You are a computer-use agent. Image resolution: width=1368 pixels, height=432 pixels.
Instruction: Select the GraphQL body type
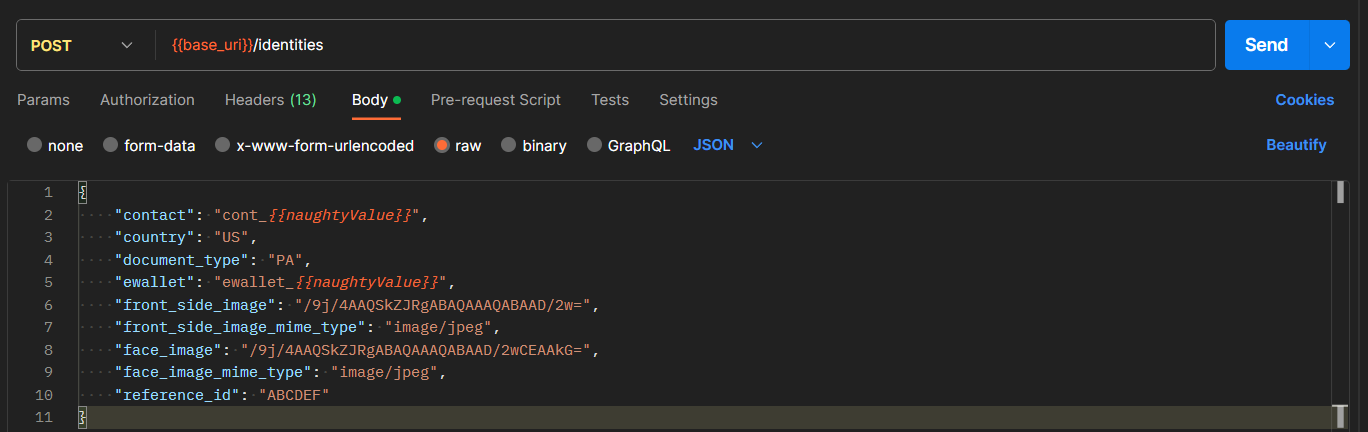coord(628,145)
